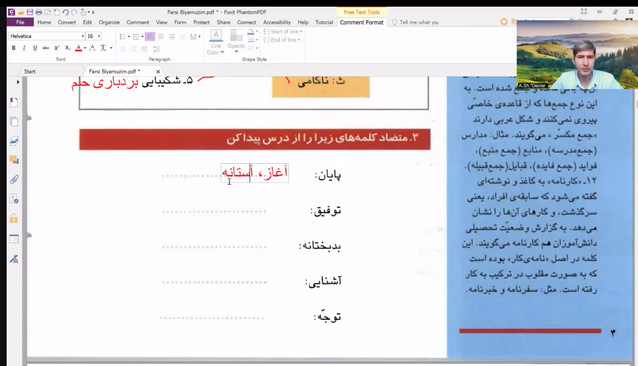Toggle Bold formatting in Font group

pos(13,48)
